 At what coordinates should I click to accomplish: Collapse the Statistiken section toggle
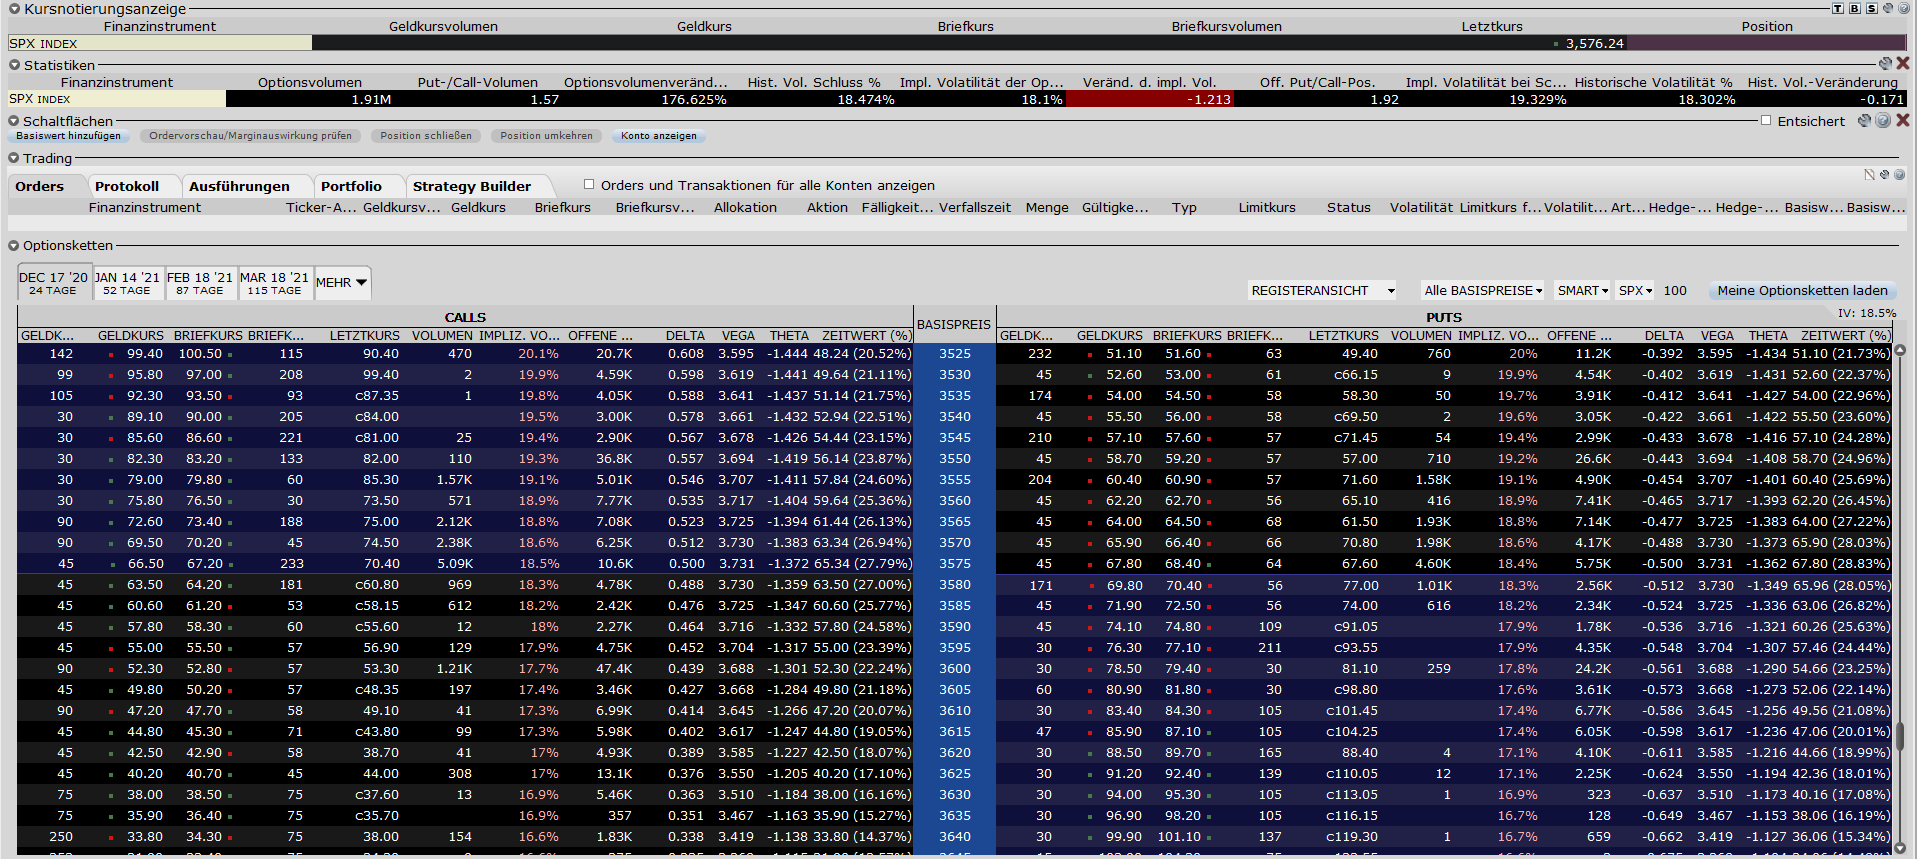14,65
